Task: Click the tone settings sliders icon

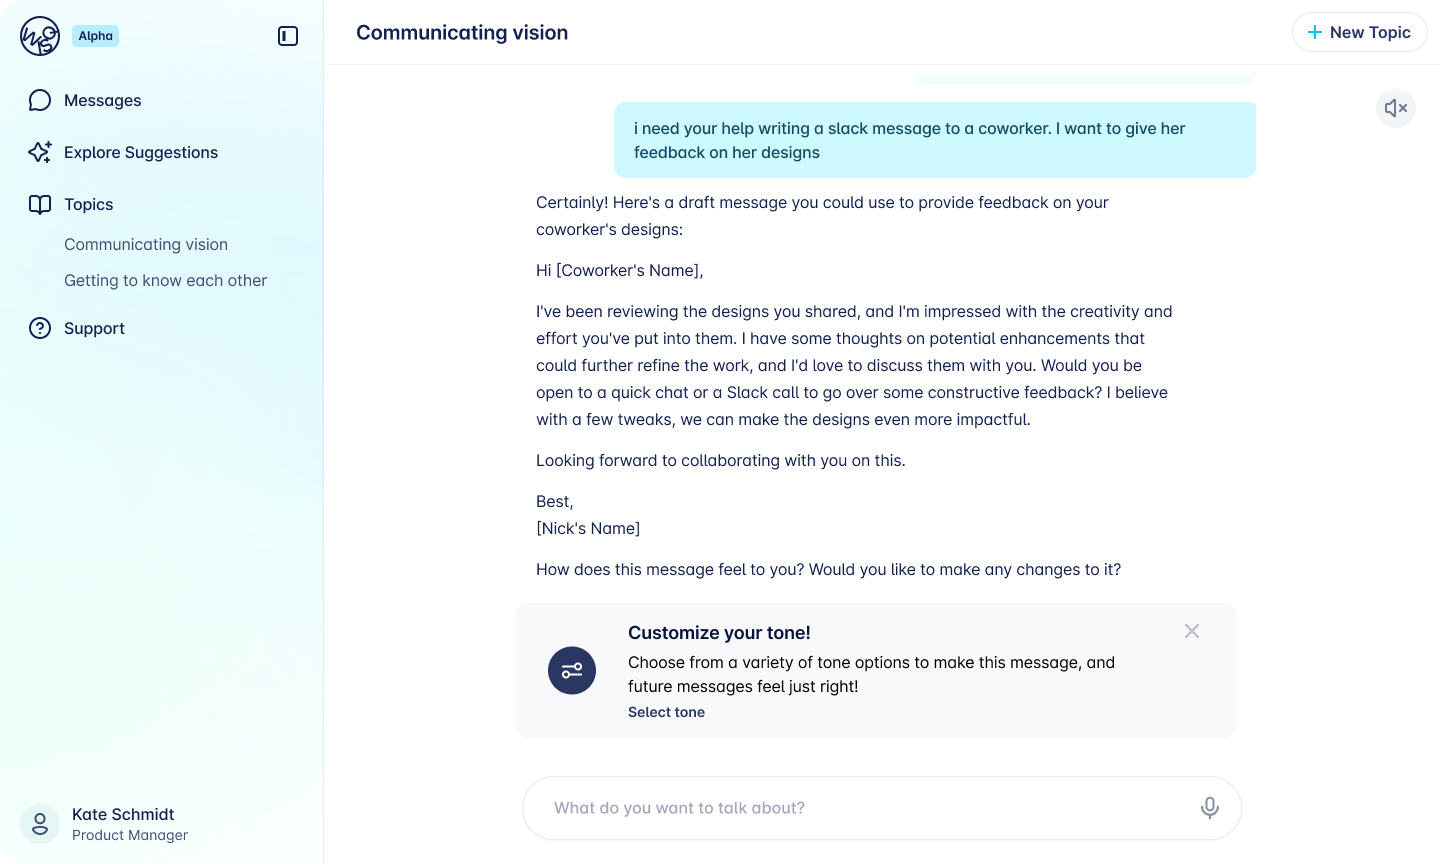Action: (x=571, y=670)
